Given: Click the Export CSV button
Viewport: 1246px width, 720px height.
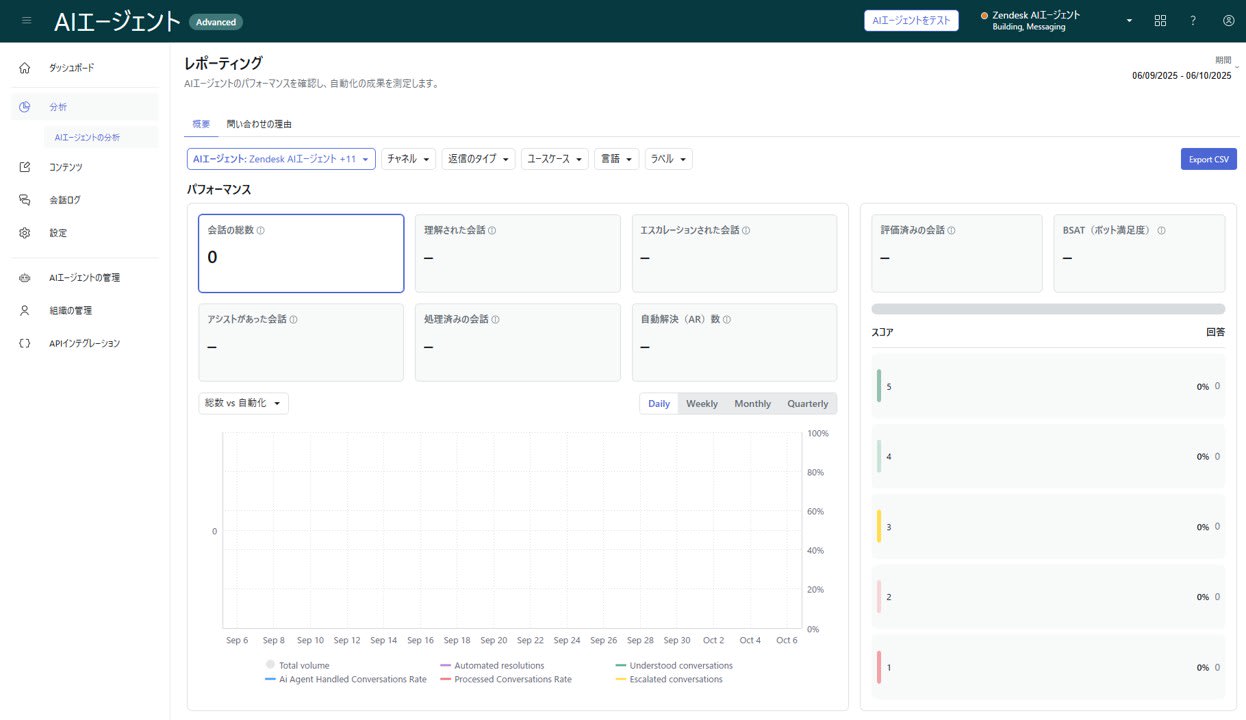Looking at the screenshot, I should click(x=1208, y=159).
